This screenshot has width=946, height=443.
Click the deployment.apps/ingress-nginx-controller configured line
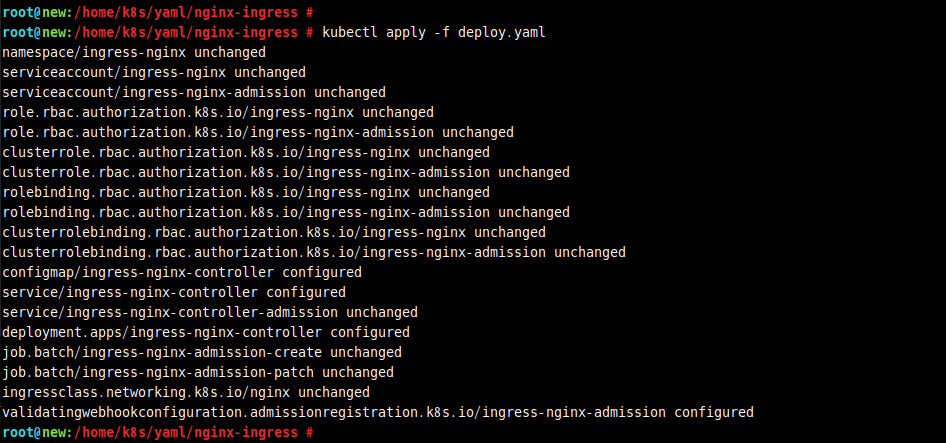[206, 332]
